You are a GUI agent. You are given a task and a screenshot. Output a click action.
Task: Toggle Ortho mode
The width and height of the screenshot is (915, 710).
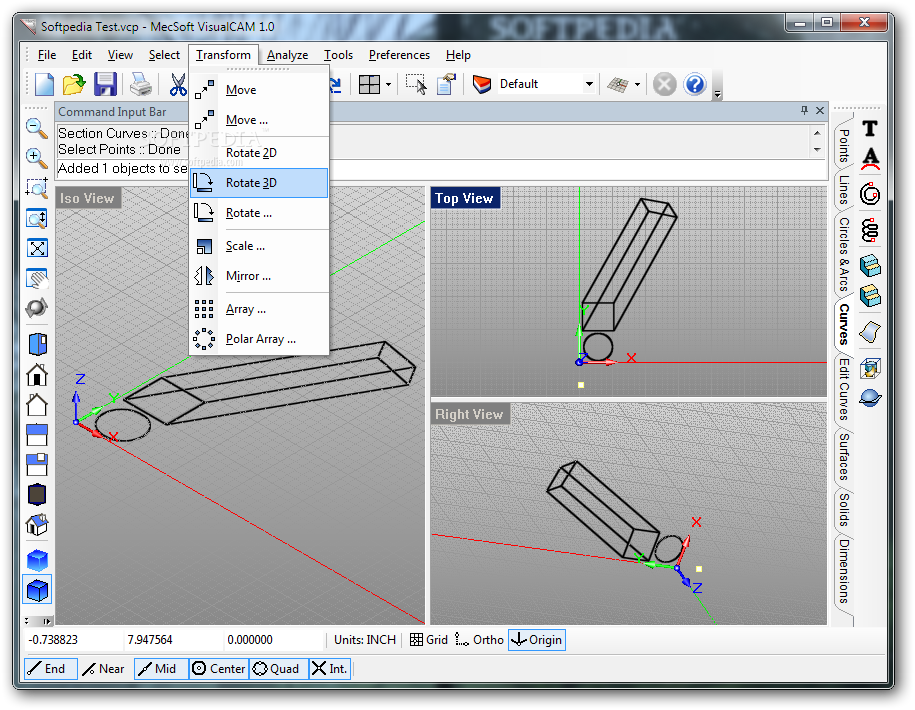(479, 639)
